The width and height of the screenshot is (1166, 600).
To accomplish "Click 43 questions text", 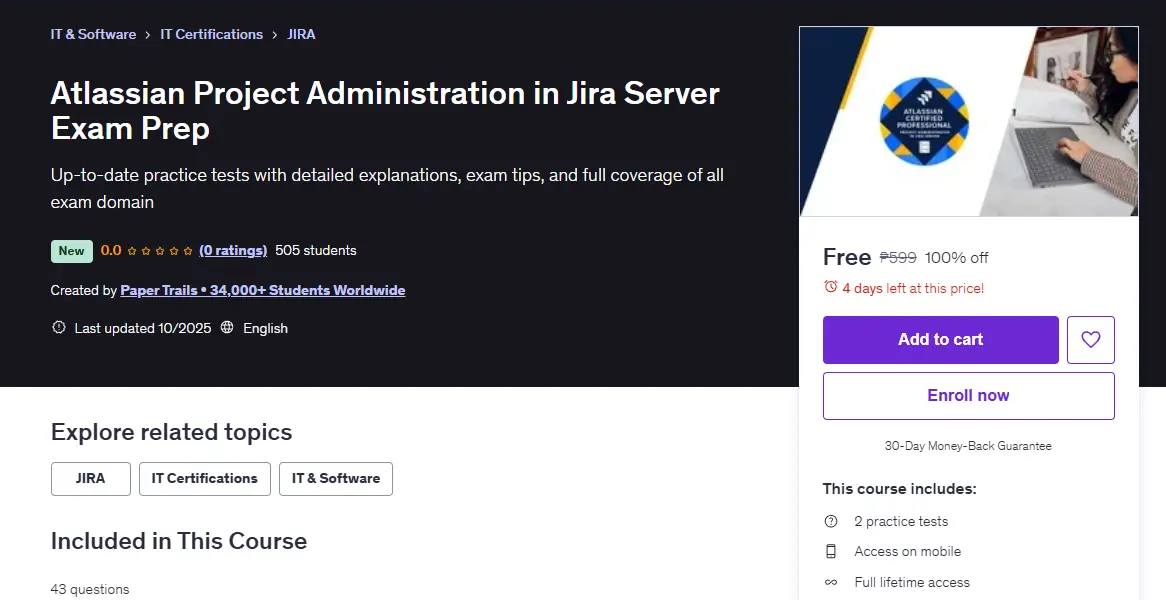I will tap(90, 589).
